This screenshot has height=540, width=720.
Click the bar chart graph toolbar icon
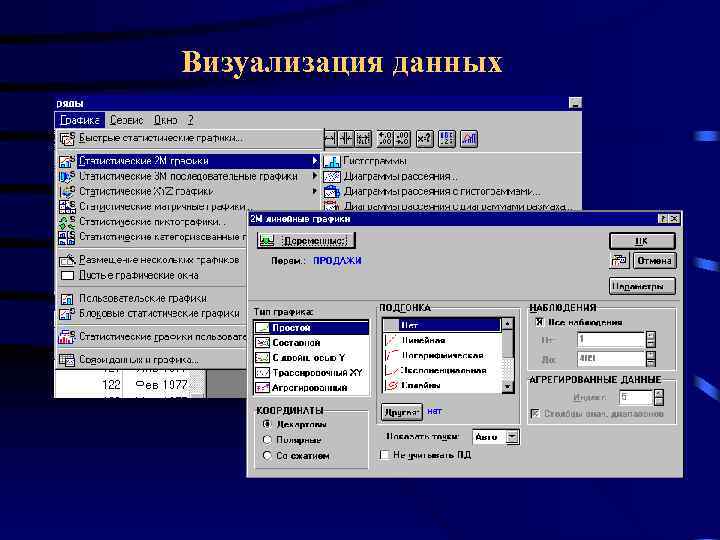tap(469, 138)
